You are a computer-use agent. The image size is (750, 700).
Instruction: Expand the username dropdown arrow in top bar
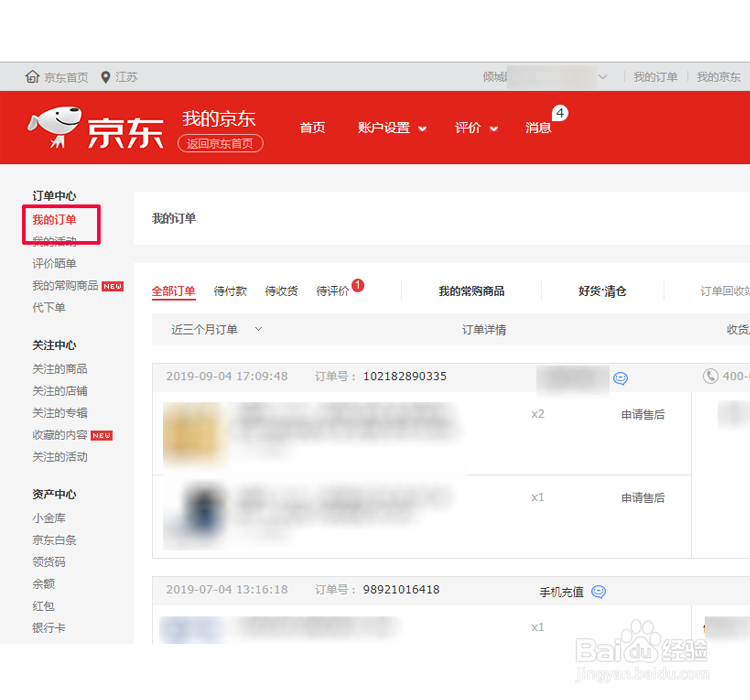click(x=603, y=77)
